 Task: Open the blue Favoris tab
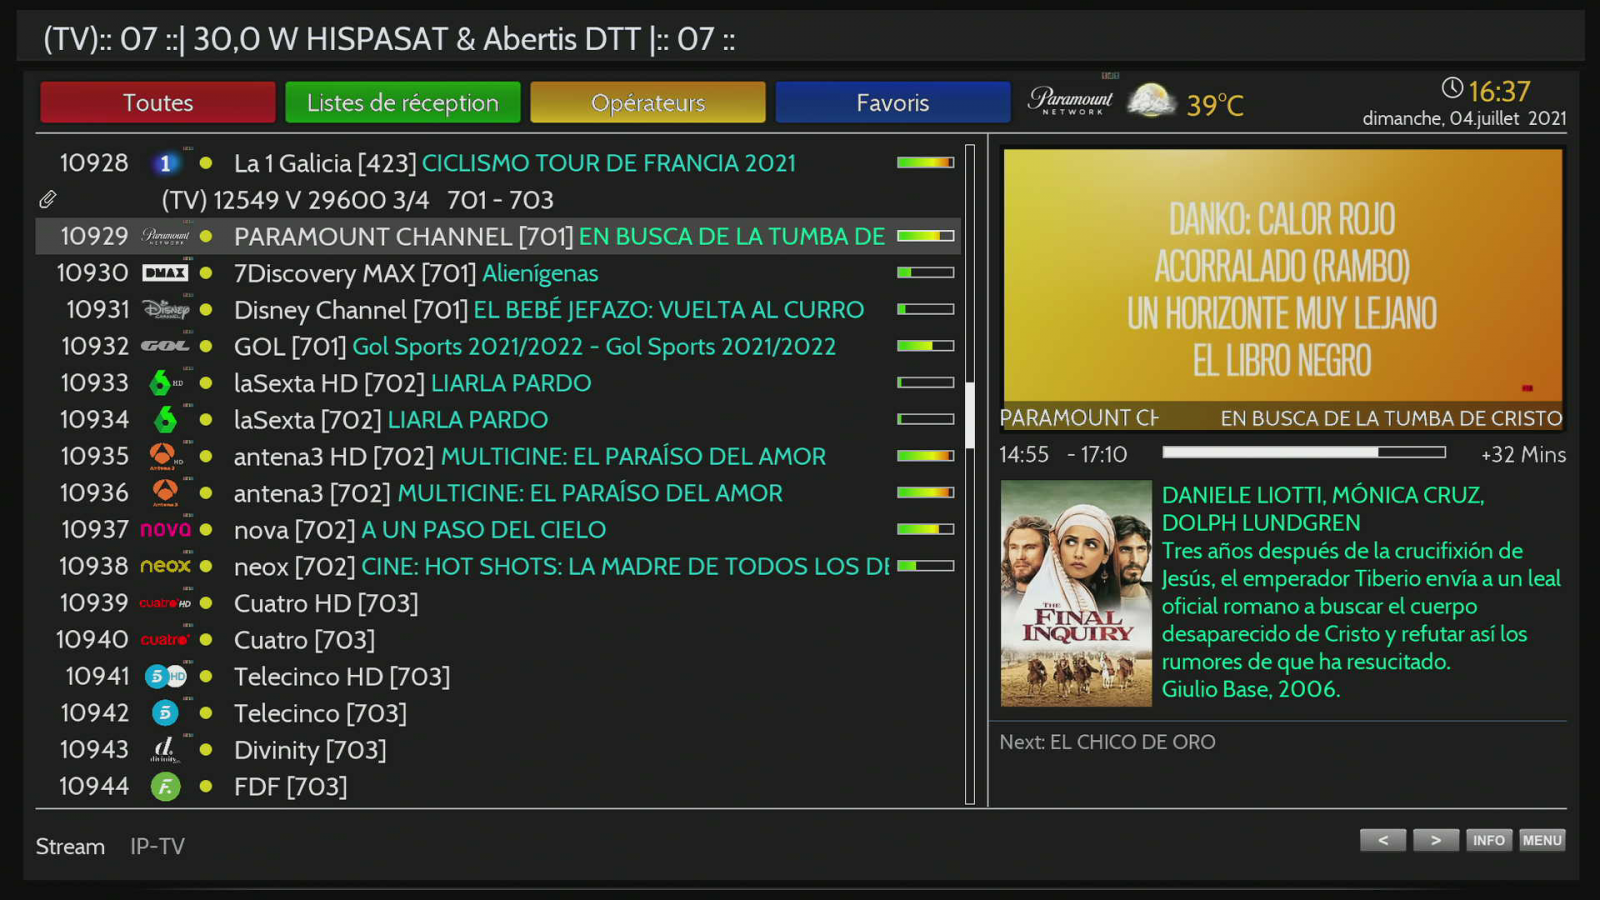tap(893, 102)
